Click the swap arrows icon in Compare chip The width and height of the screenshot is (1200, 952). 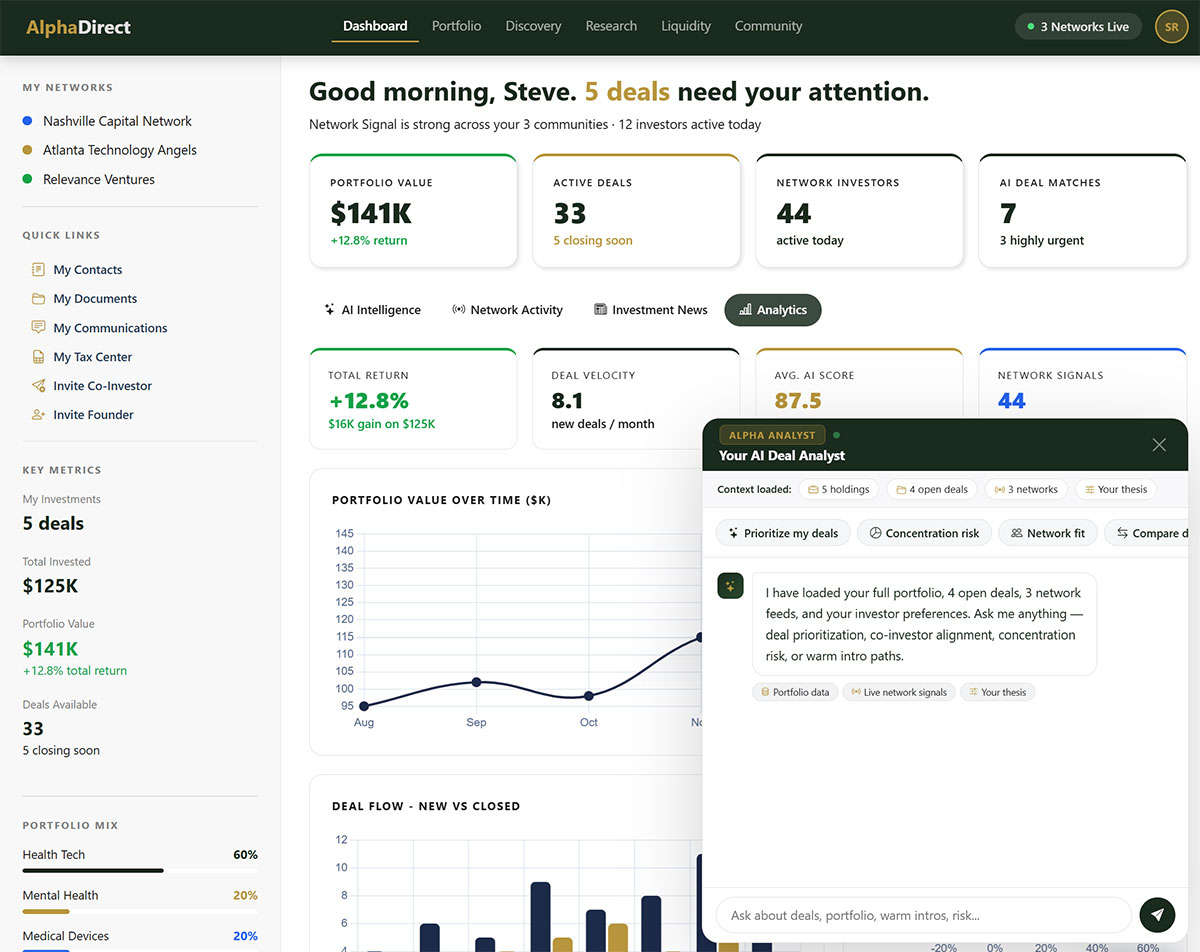click(x=1123, y=533)
